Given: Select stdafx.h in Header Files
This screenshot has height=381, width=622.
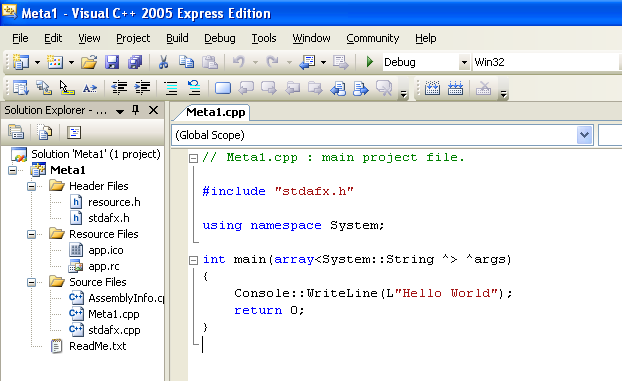Looking at the screenshot, I should (109, 218).
